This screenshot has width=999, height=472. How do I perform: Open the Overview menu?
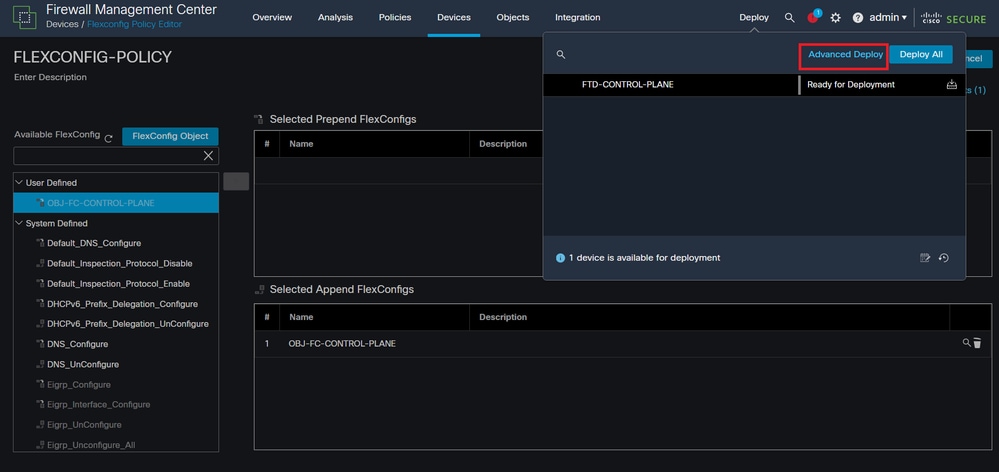point(272,17)
